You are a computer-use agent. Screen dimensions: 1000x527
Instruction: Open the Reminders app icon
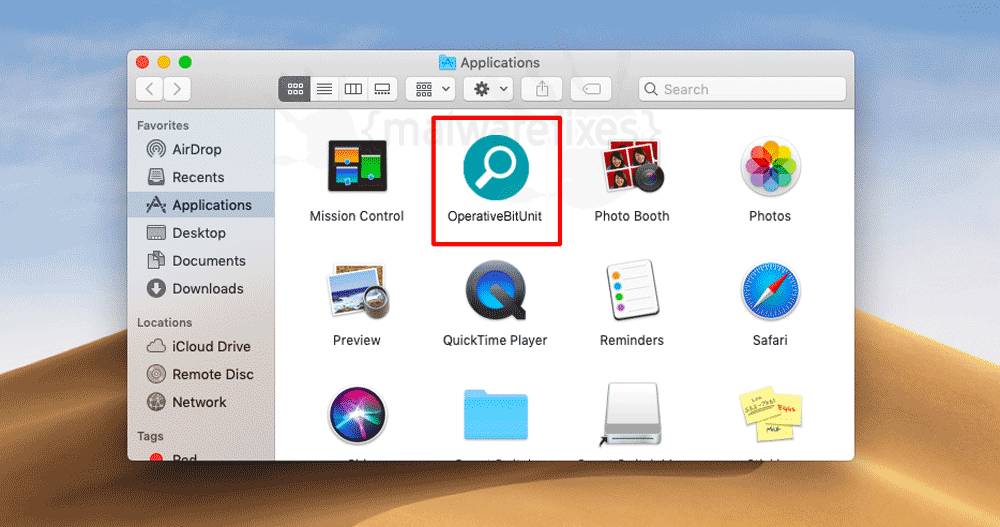631,290
